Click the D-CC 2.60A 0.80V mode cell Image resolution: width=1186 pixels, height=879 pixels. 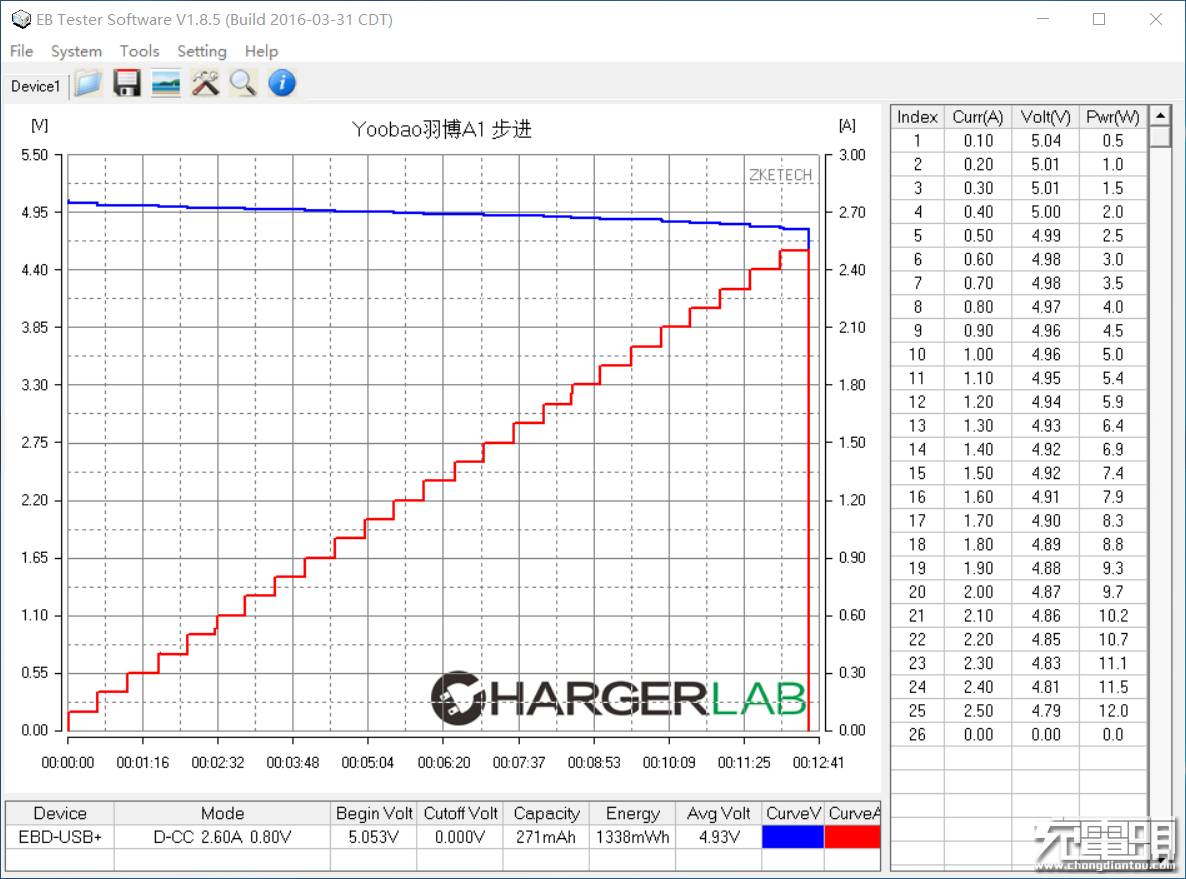coord(222,837)
